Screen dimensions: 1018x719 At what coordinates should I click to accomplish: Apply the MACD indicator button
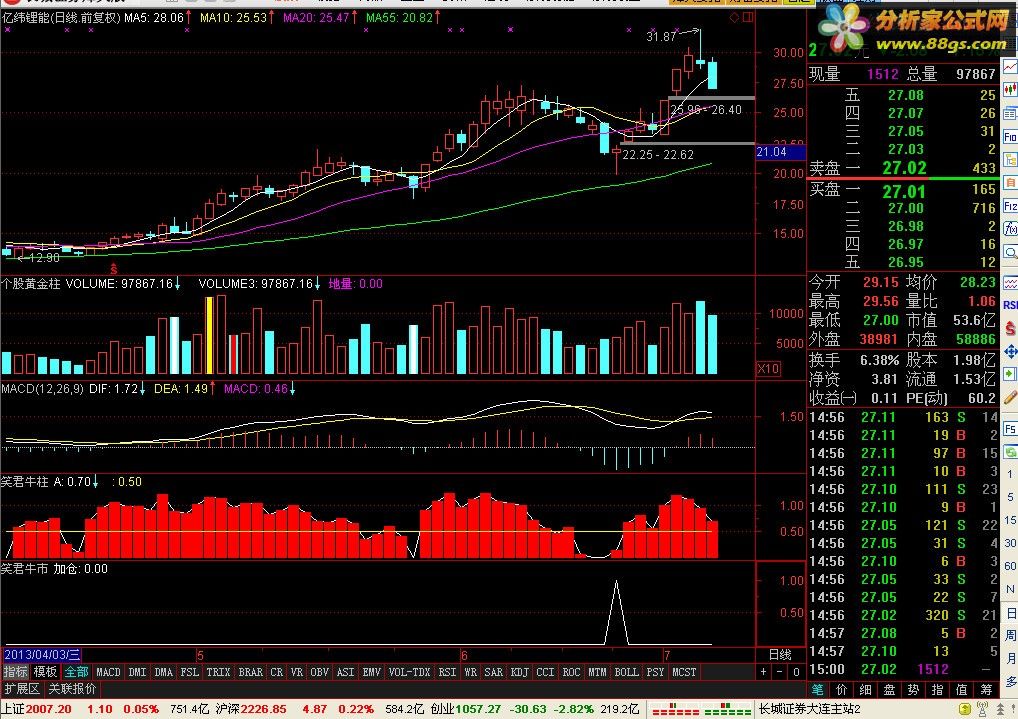pos(108,672)
